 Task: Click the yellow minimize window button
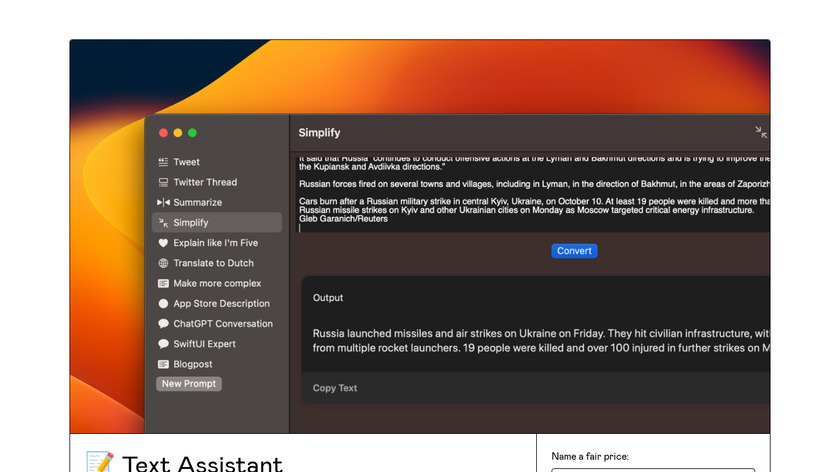[x=178, y=133]
